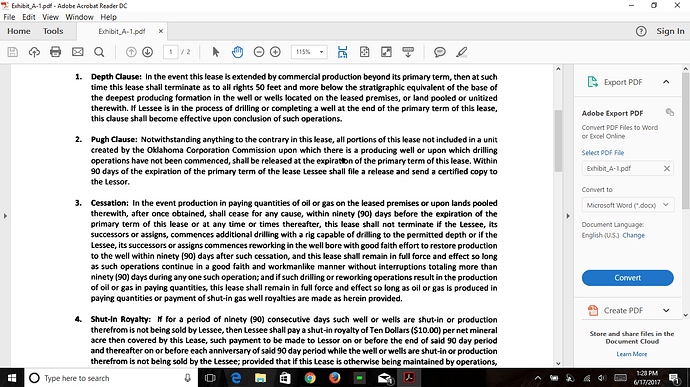Zoom out with the minus icon
The image size is (690, 387).
point(259,52)
